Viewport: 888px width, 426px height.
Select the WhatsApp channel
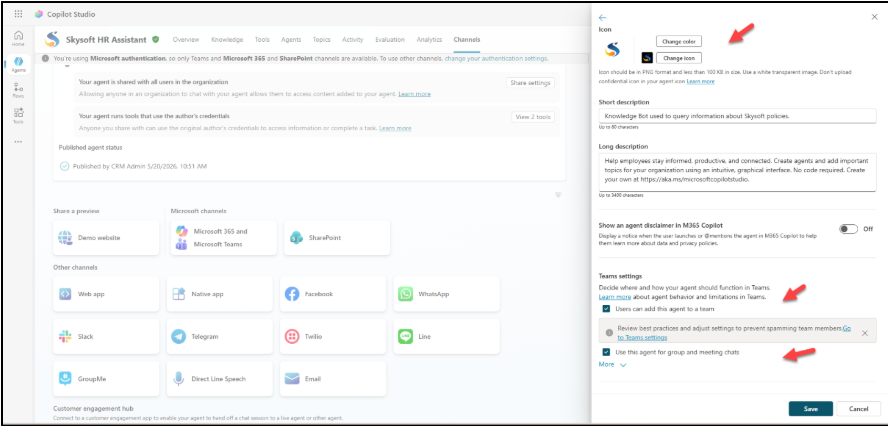pos(447,294)
